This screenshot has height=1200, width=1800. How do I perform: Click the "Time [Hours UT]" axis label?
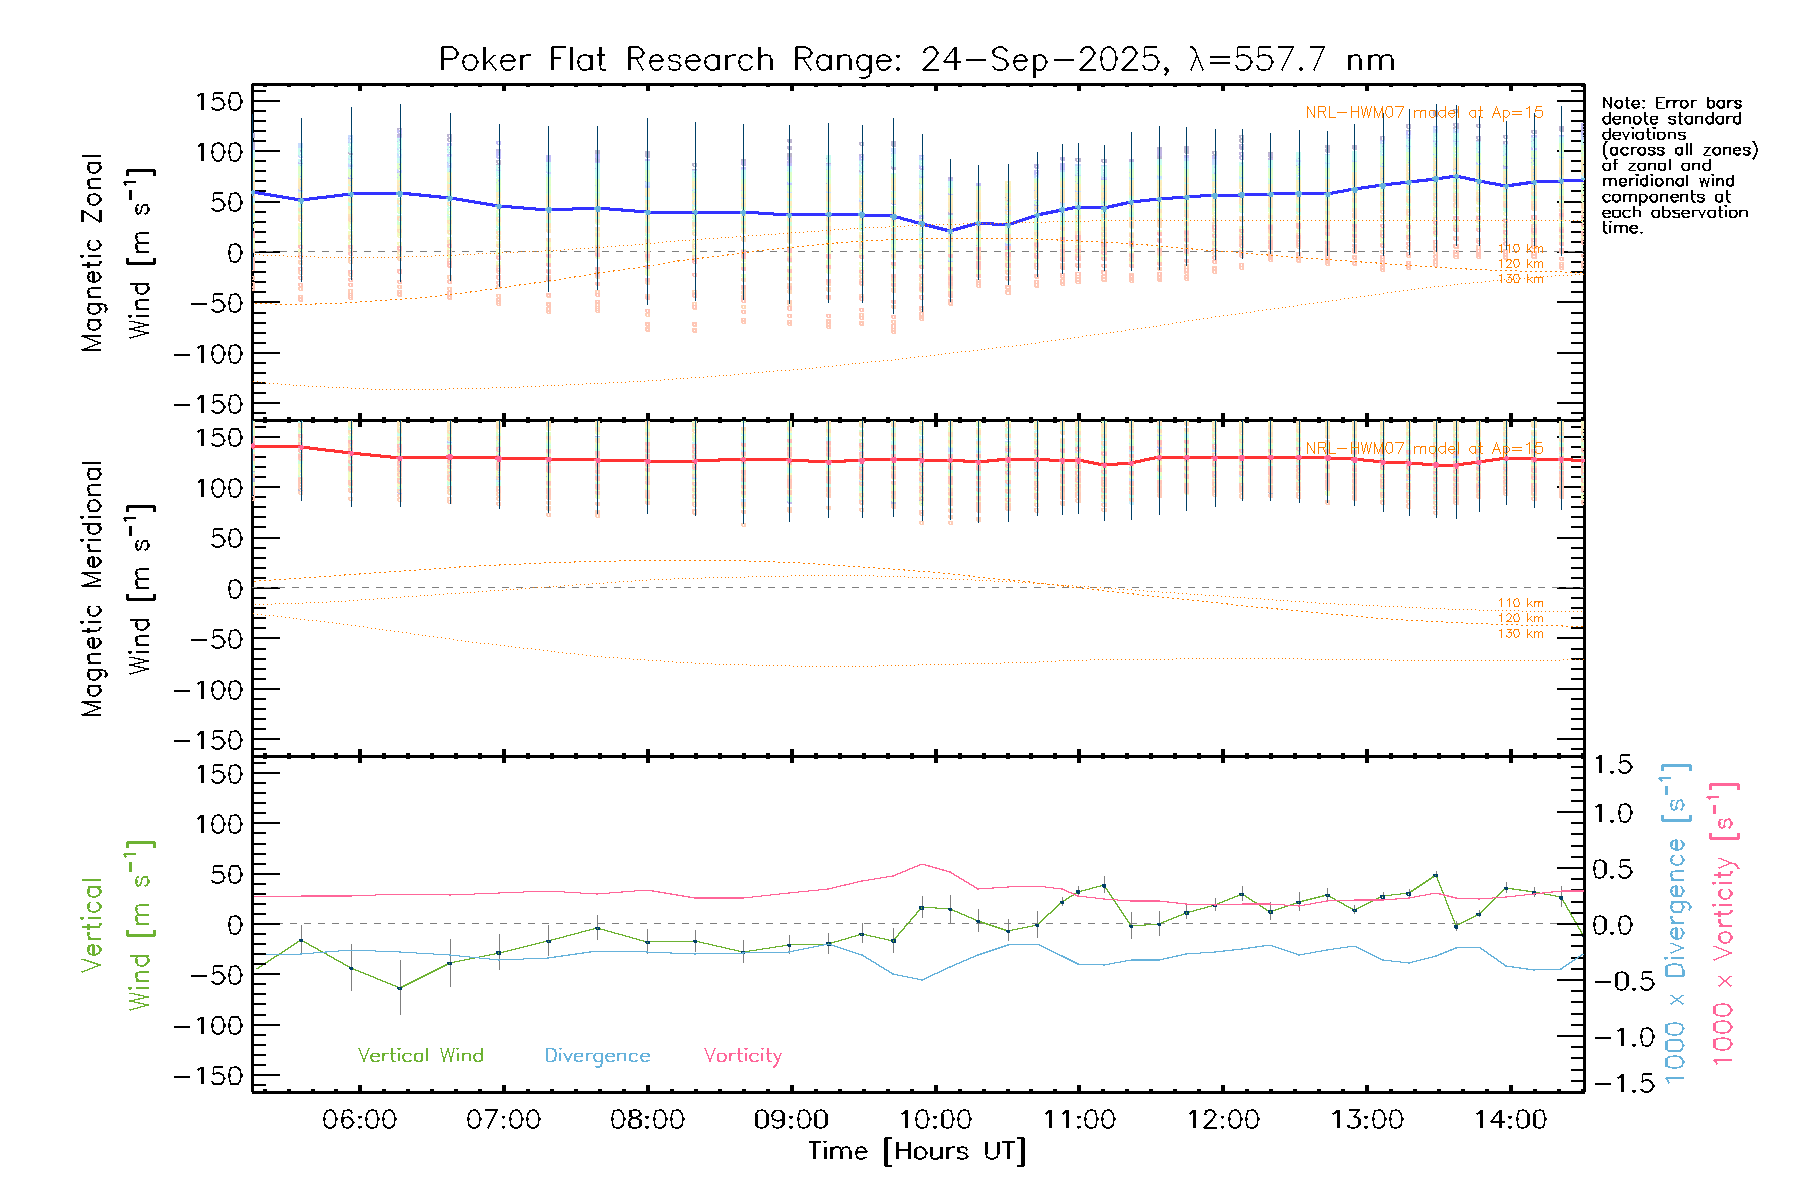916,1151
